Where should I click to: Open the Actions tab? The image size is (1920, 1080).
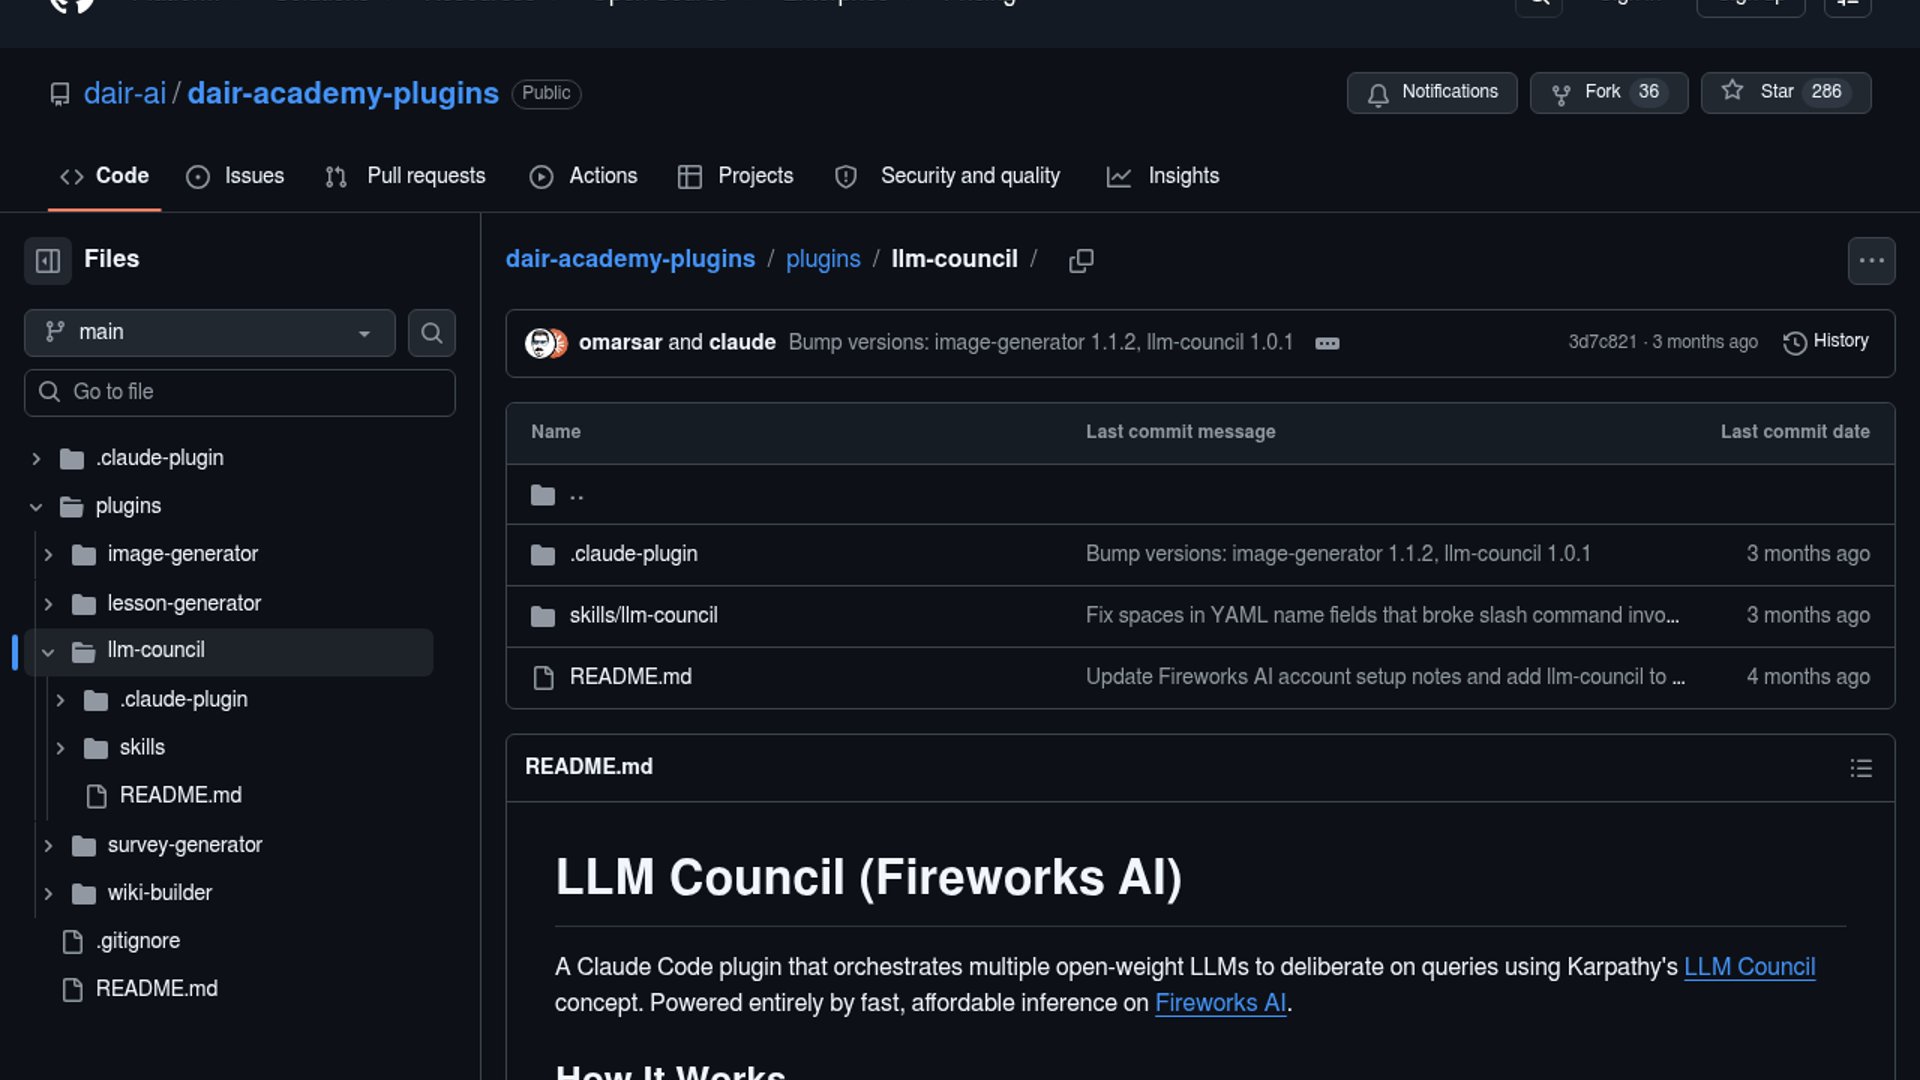click(584, 176)
